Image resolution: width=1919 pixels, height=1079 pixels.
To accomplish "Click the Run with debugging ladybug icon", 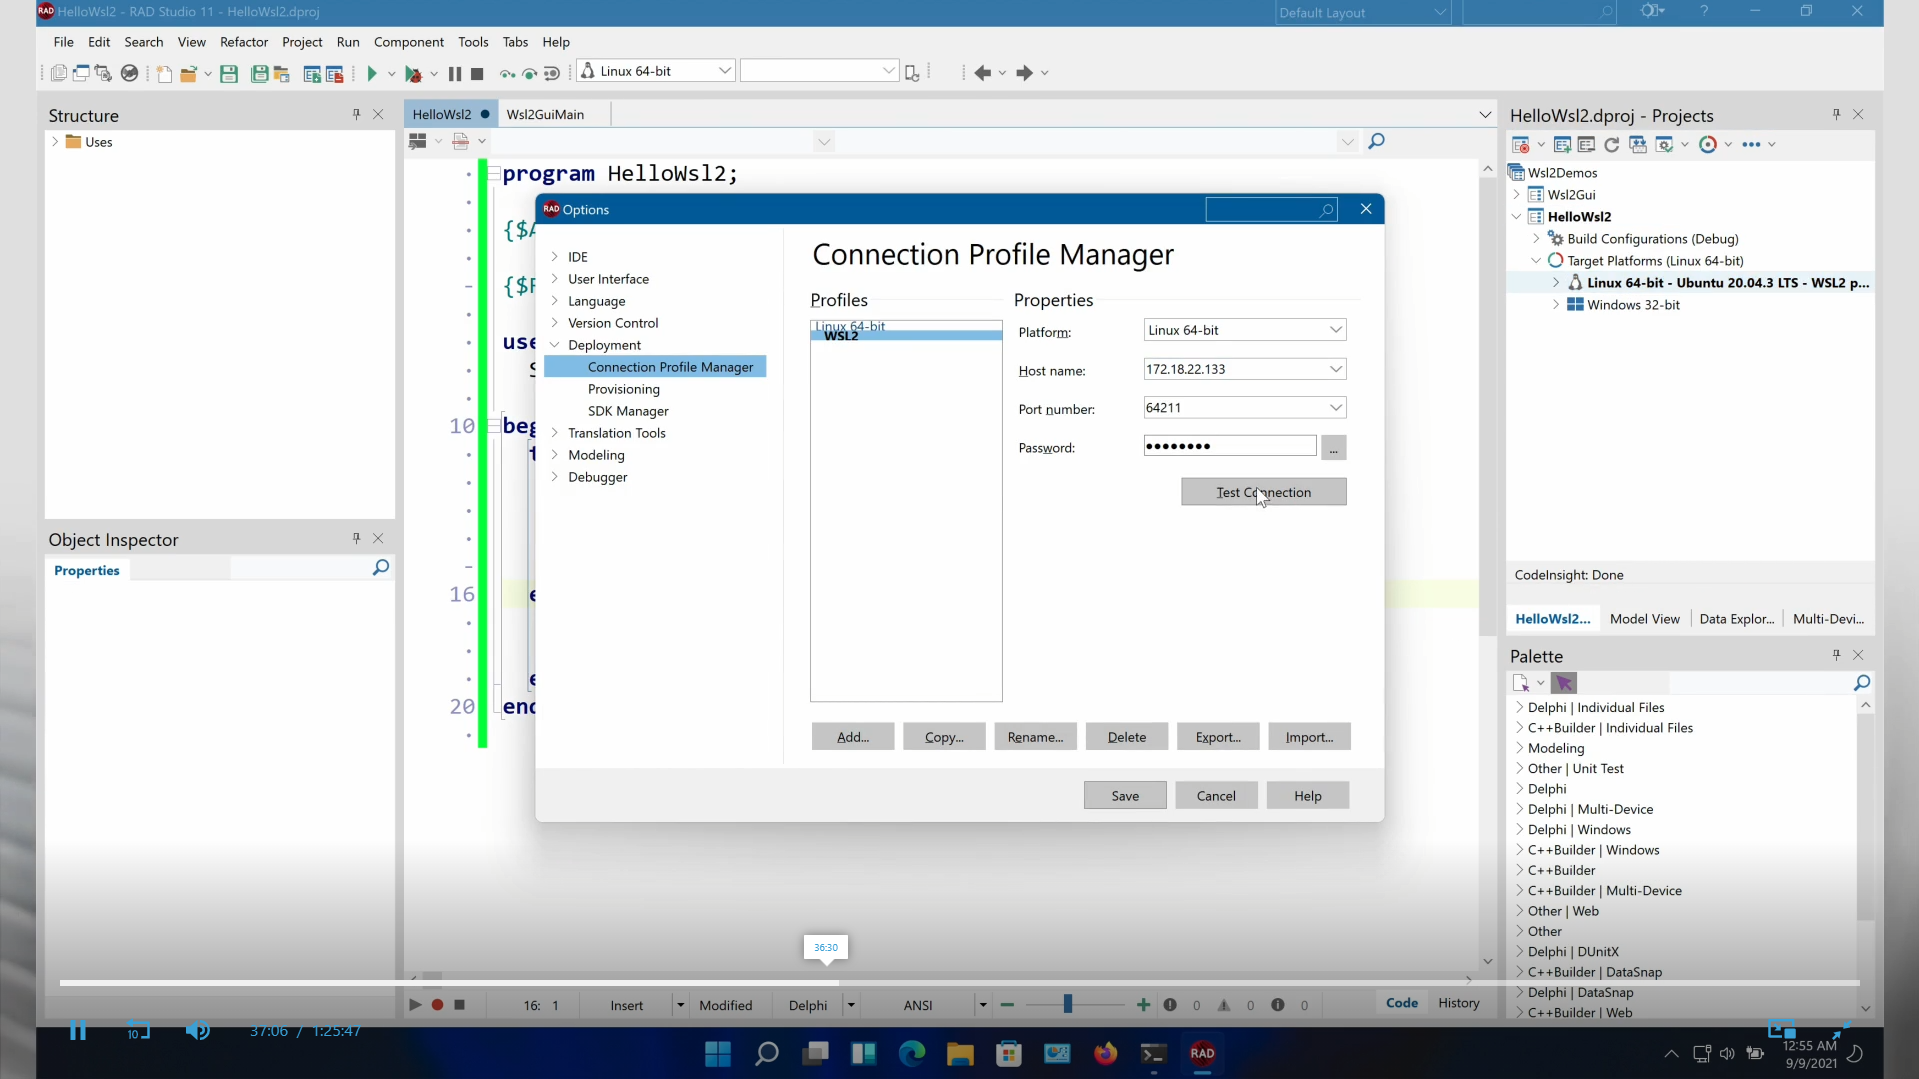I will (413, 73).
